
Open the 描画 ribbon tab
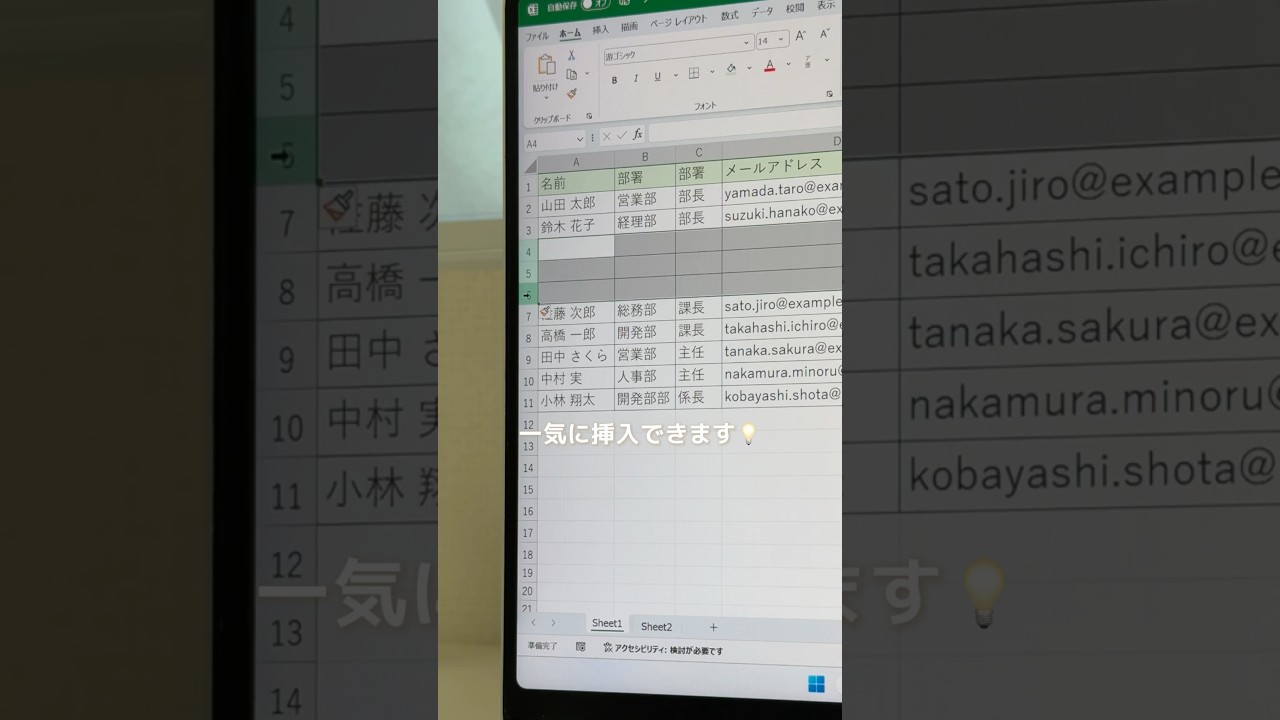(629, 26)
